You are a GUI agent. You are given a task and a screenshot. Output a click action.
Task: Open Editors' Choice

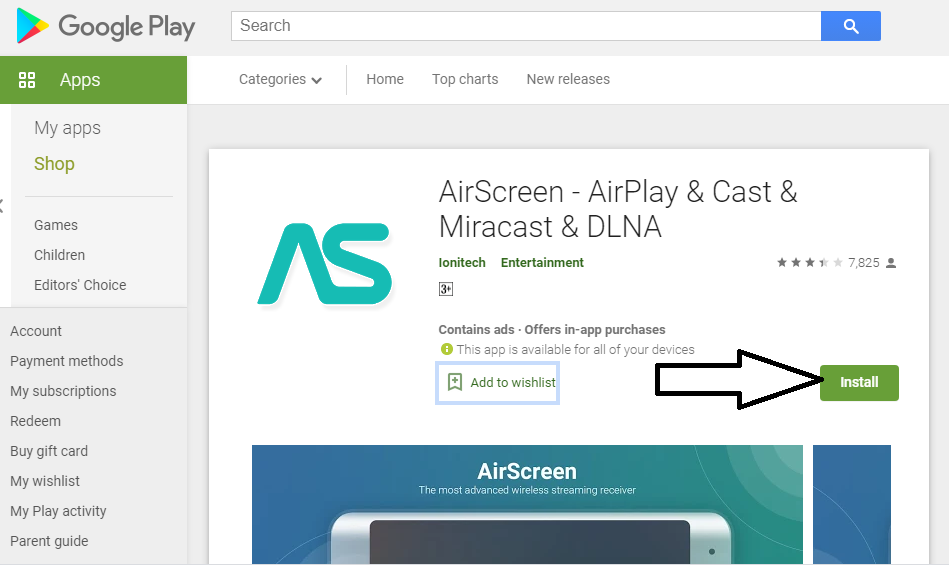click(80, 285)
